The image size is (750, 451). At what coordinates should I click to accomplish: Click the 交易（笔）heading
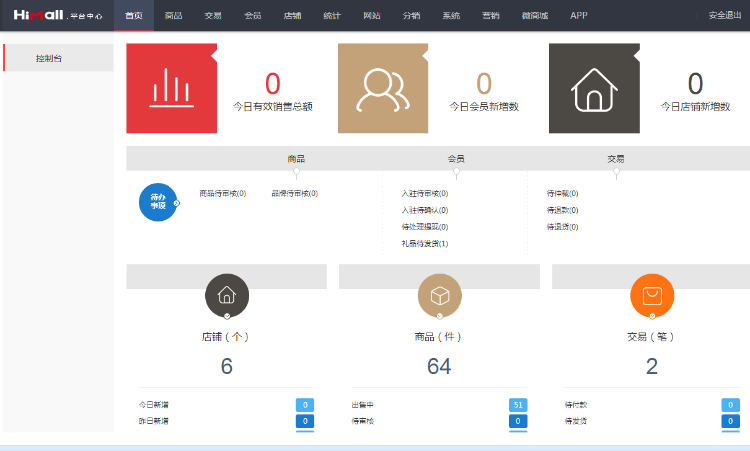coord(651,337)
